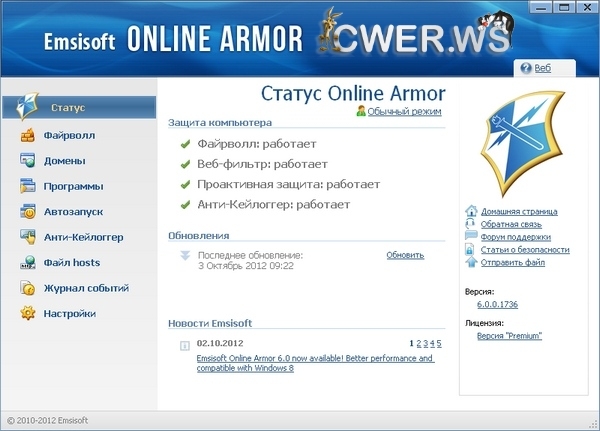Open the Файл hosts sidebar label
This screenshot has width=600, height=431.
tap(72, 263)
